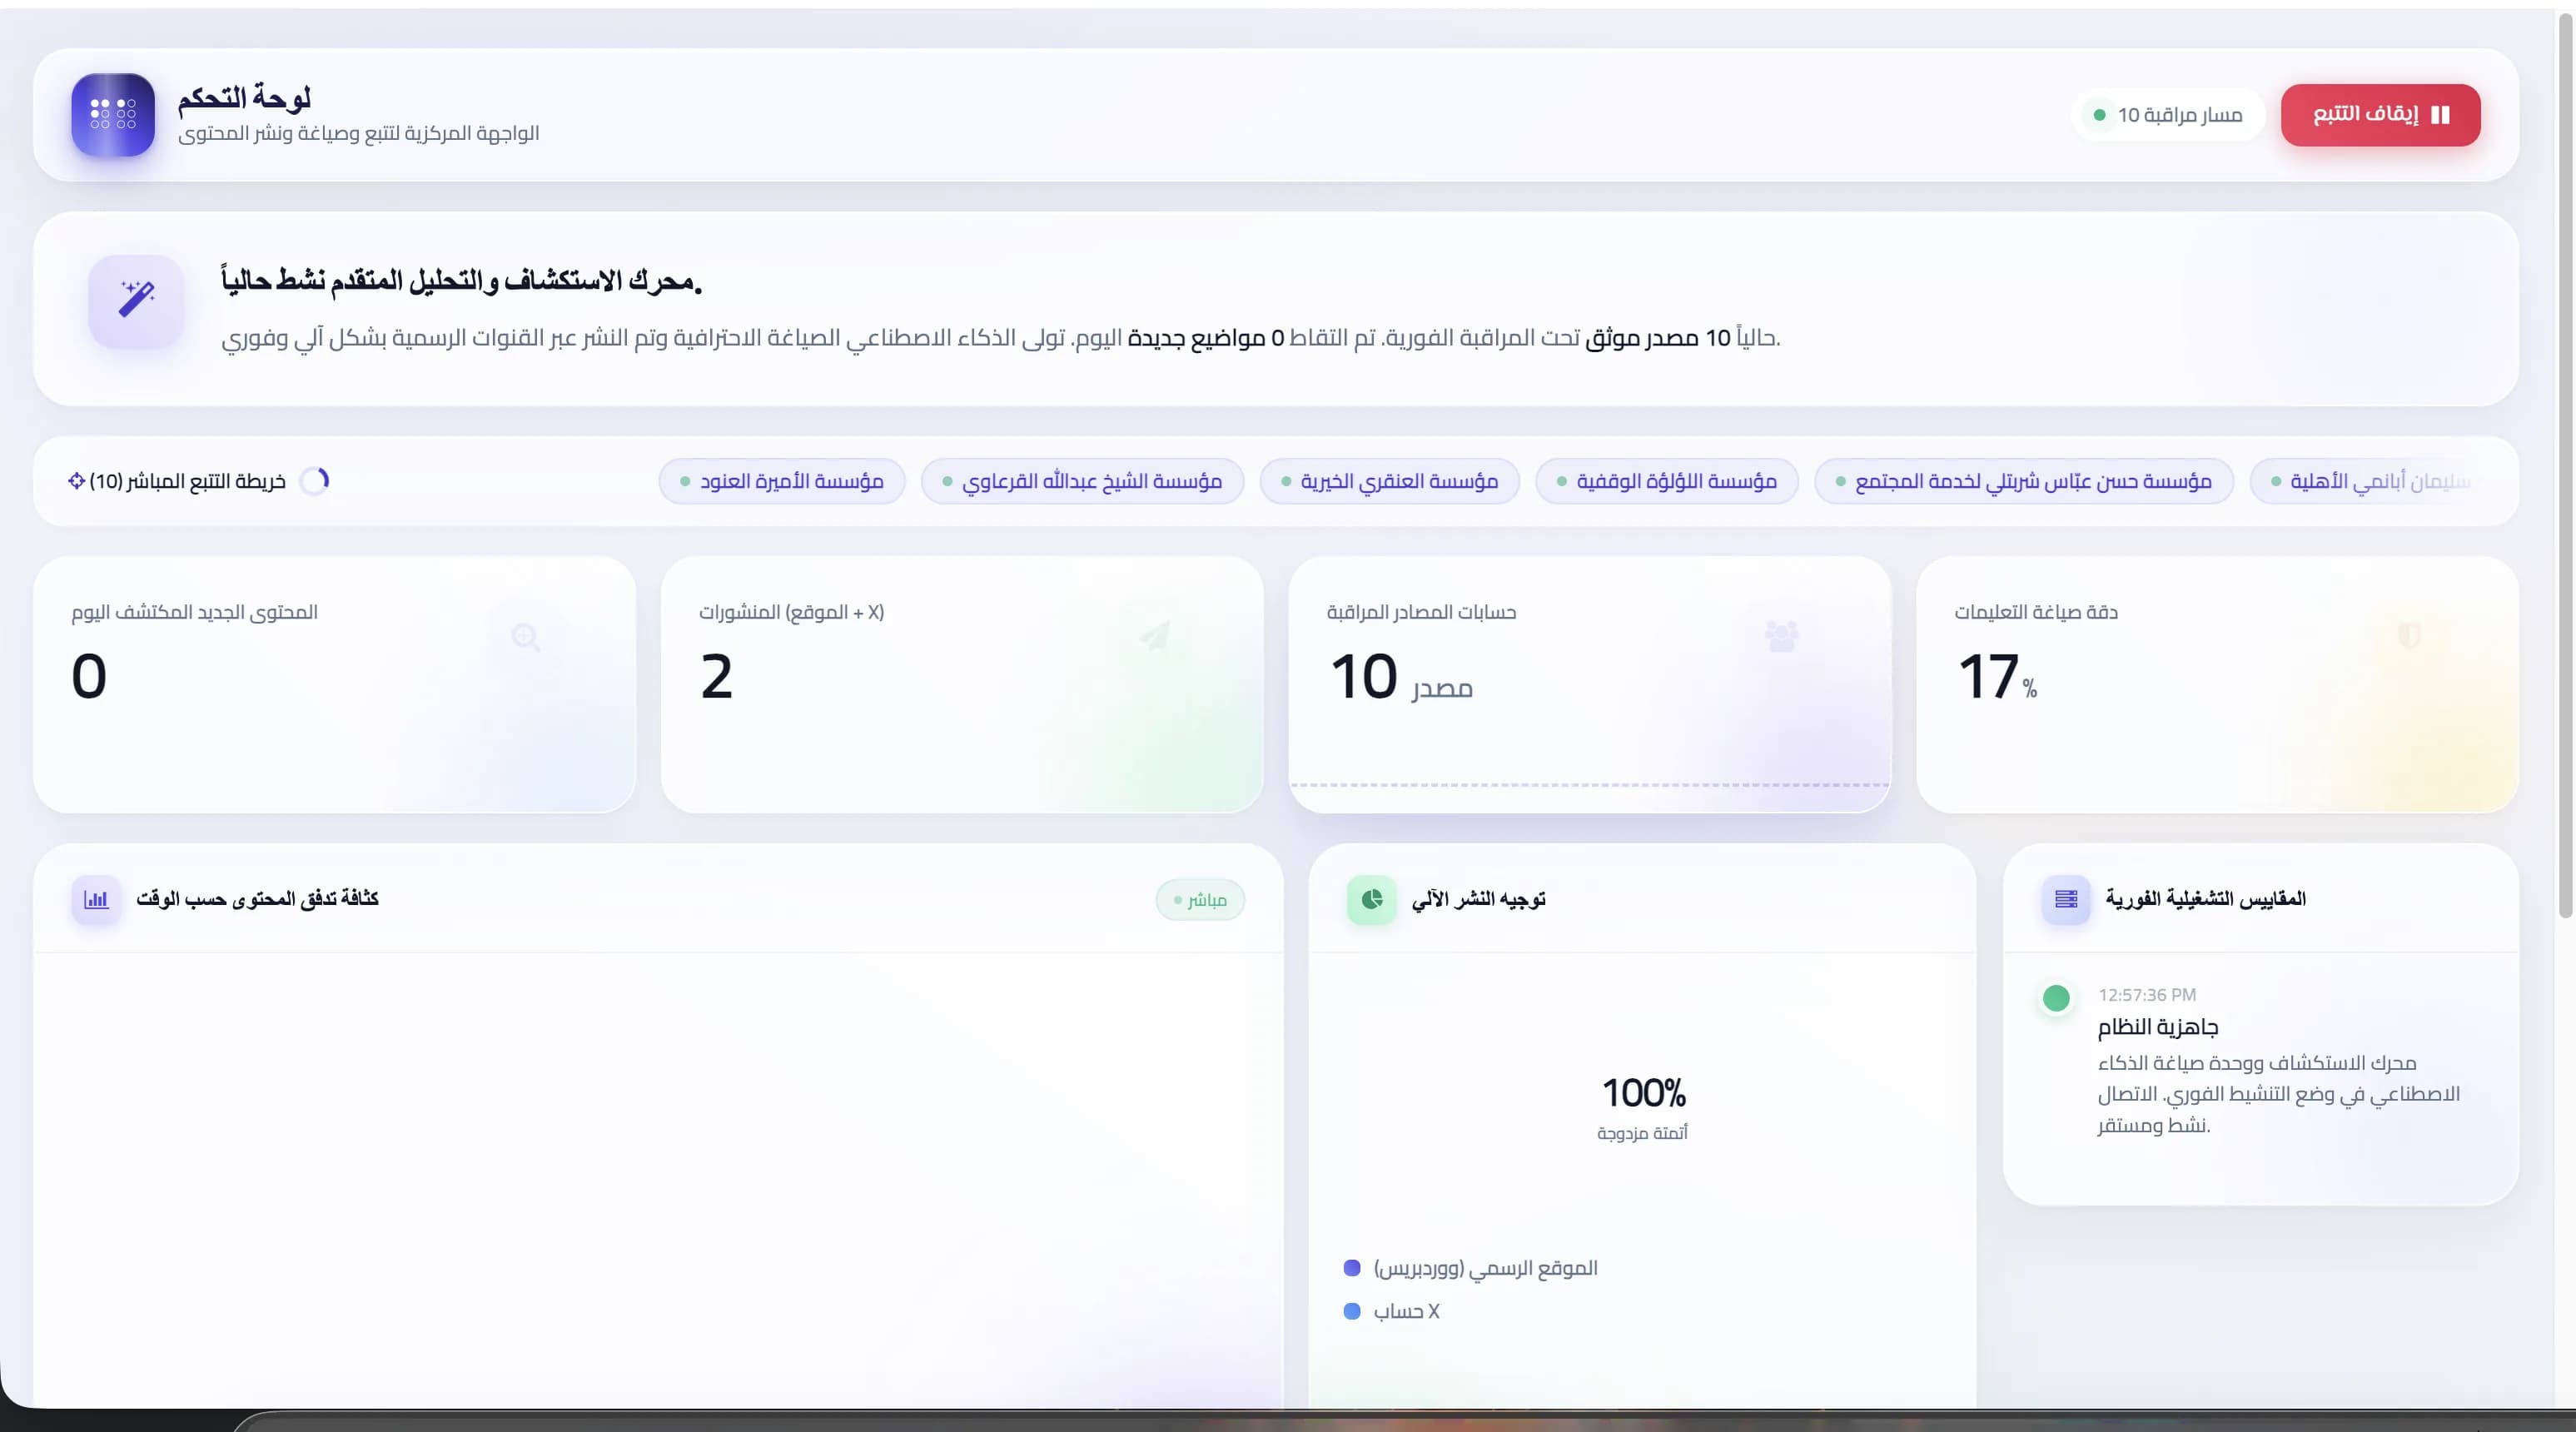Click the حسابات المصادر المراقبة card label
This screenshot has width=2576, height=1432.
(1421, 612)
